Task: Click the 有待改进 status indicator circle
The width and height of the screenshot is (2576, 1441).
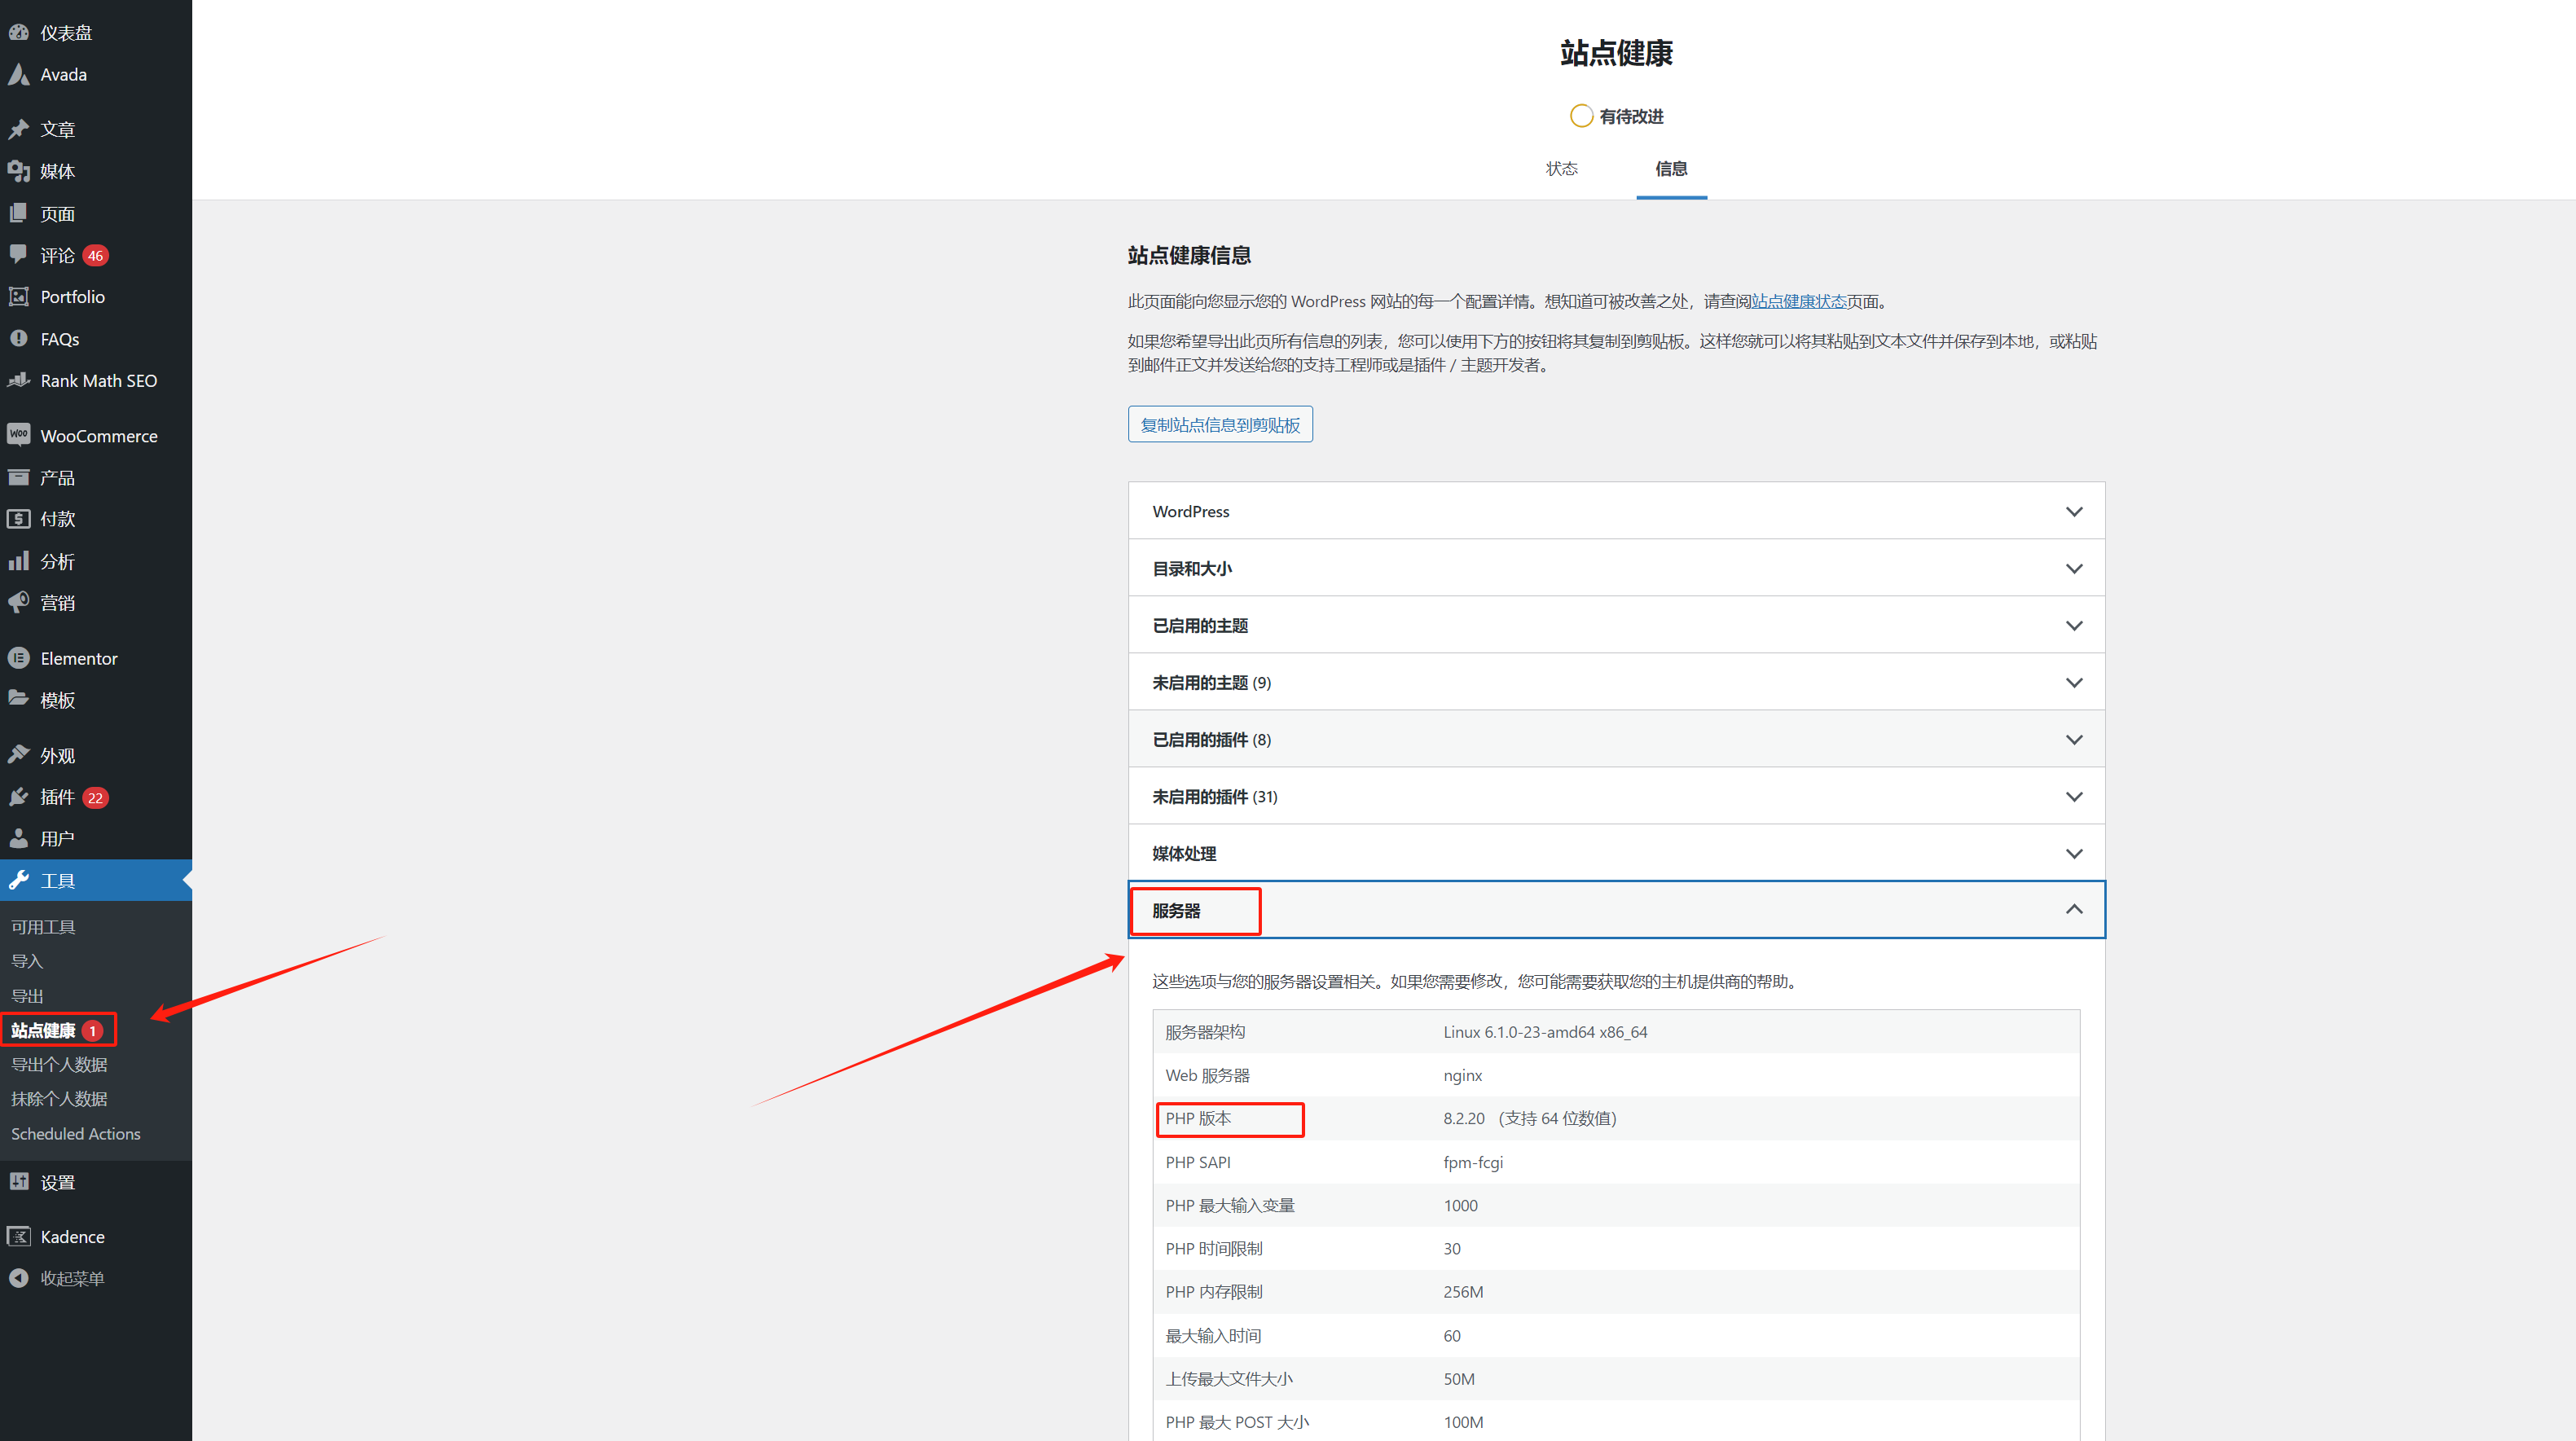Action: pos(1581,115)
